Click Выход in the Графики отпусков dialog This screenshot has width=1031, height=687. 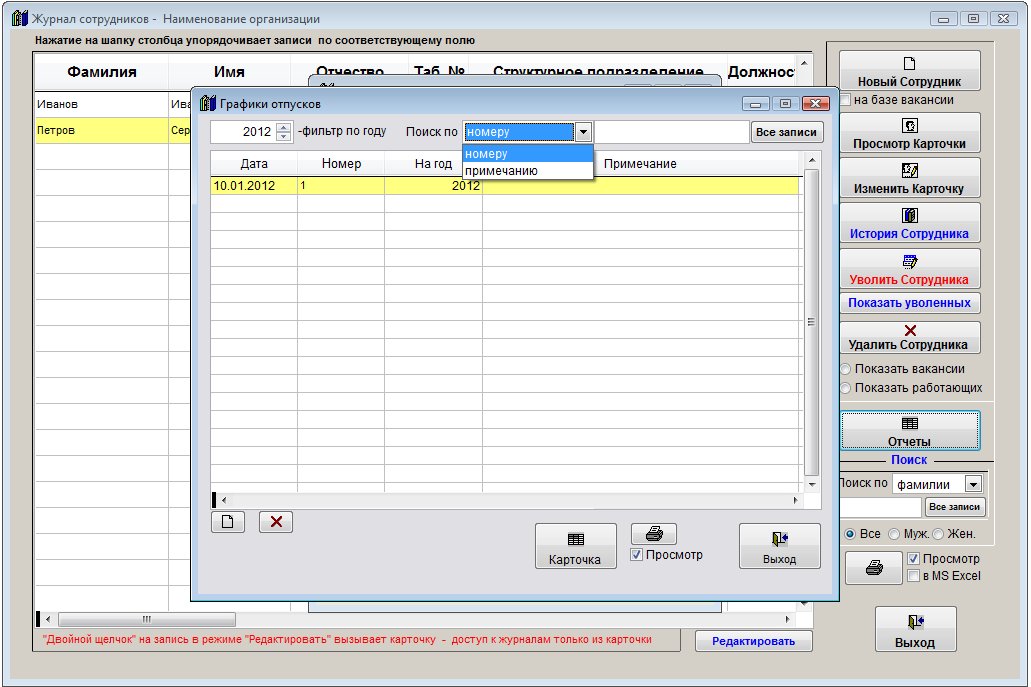pos(779,546)
